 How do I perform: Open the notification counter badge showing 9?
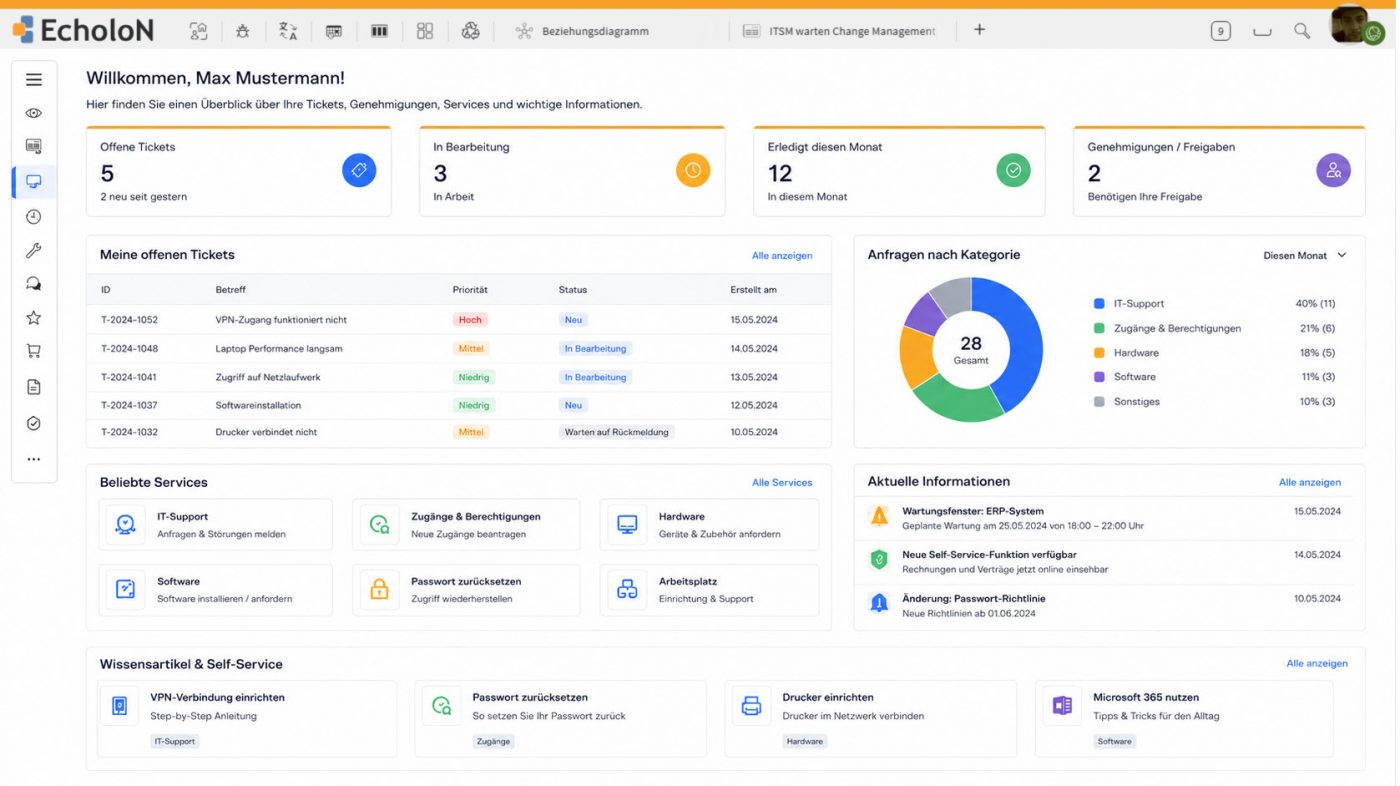(x=1220, y=31)
